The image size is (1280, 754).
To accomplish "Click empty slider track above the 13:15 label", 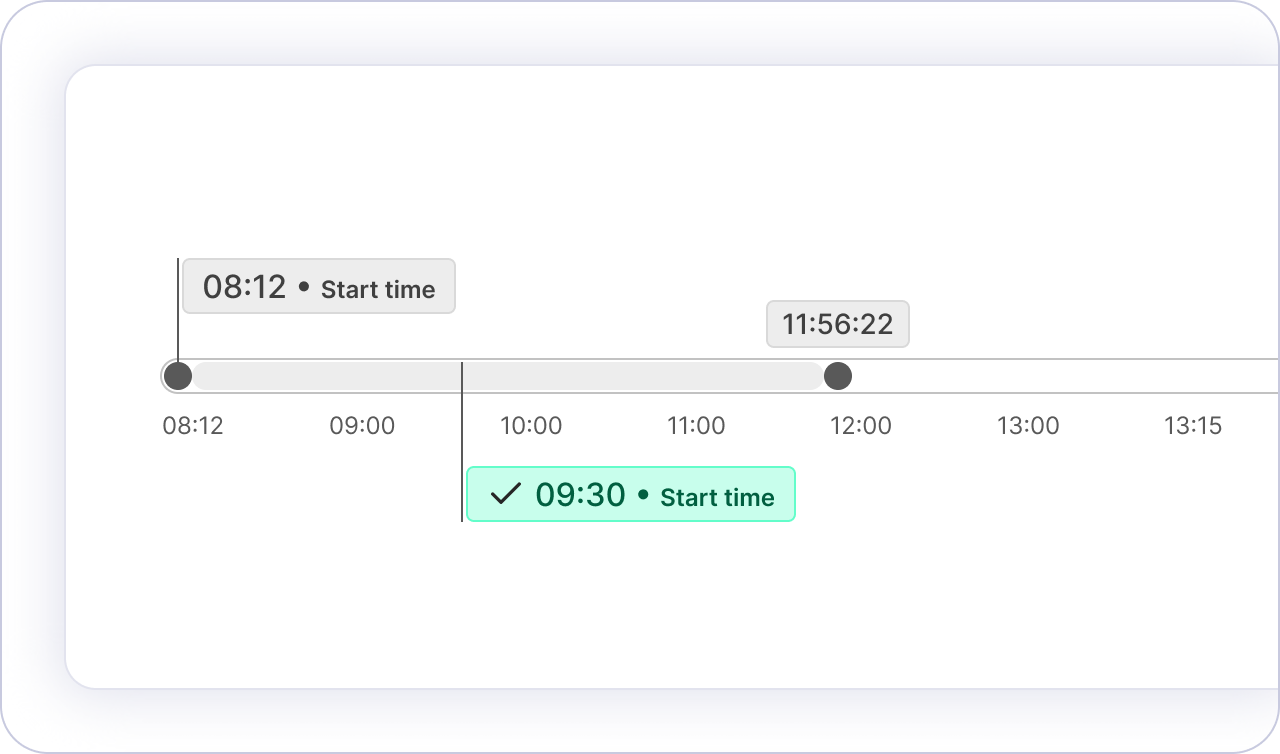I will pyautogui.click(x=1193, y=376).
